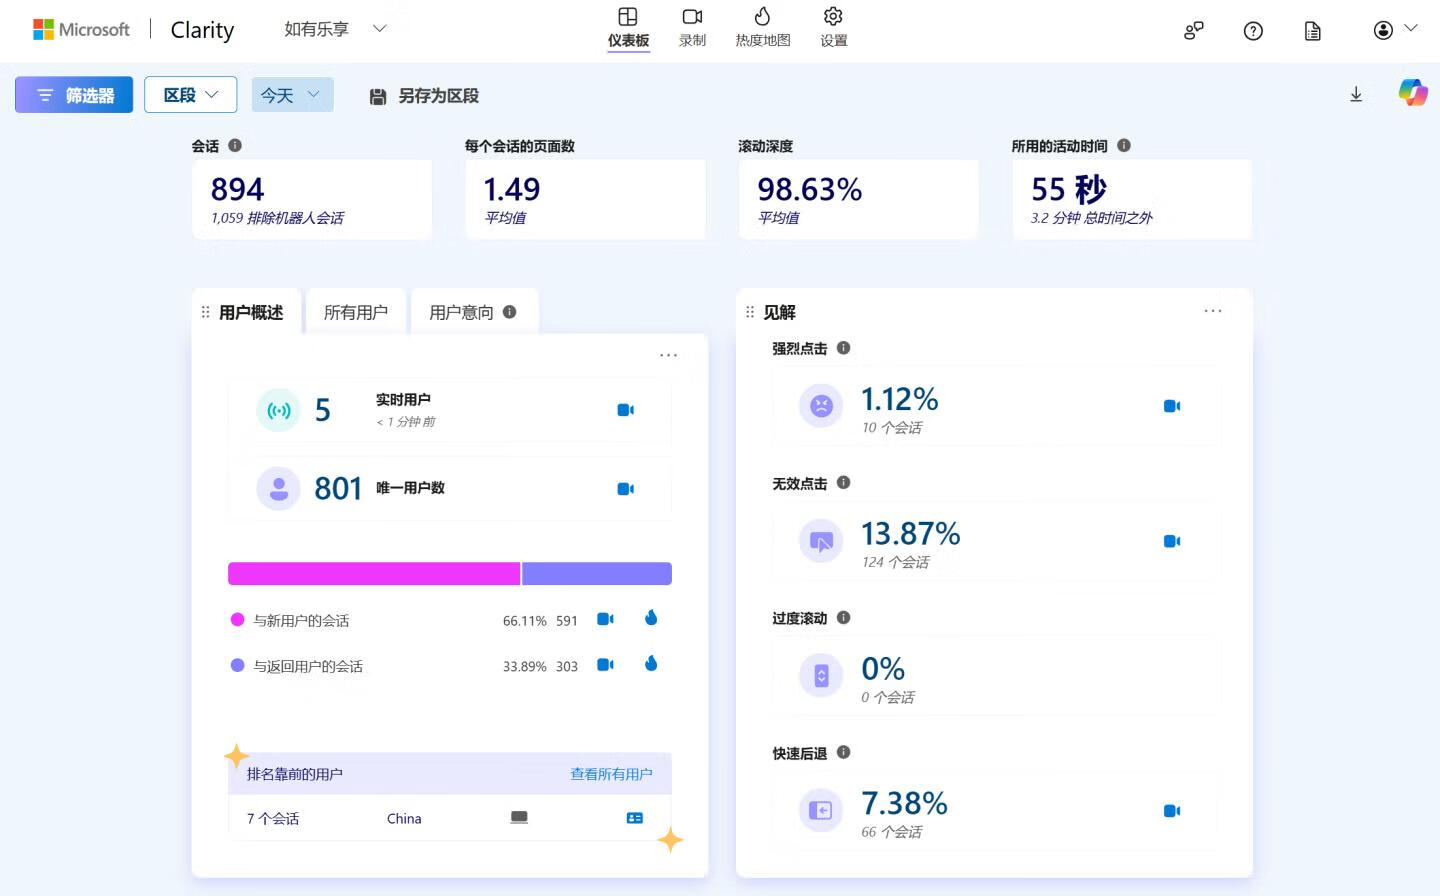Click the help question mark icon
The height and width of the screenshot is (896, 1440).
(1253, 31)
